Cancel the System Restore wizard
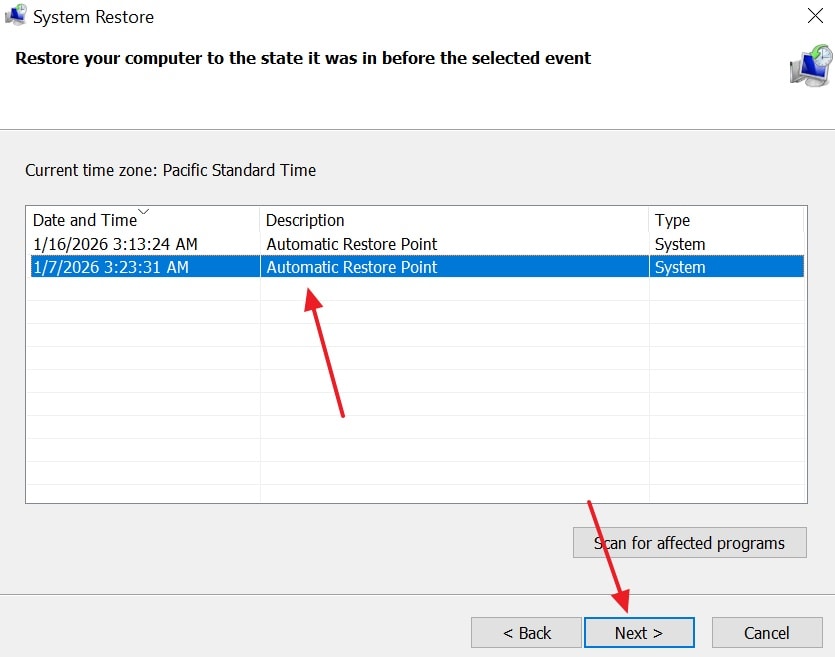The width and height of the screenshot is (835, 657). pos(766,632)
